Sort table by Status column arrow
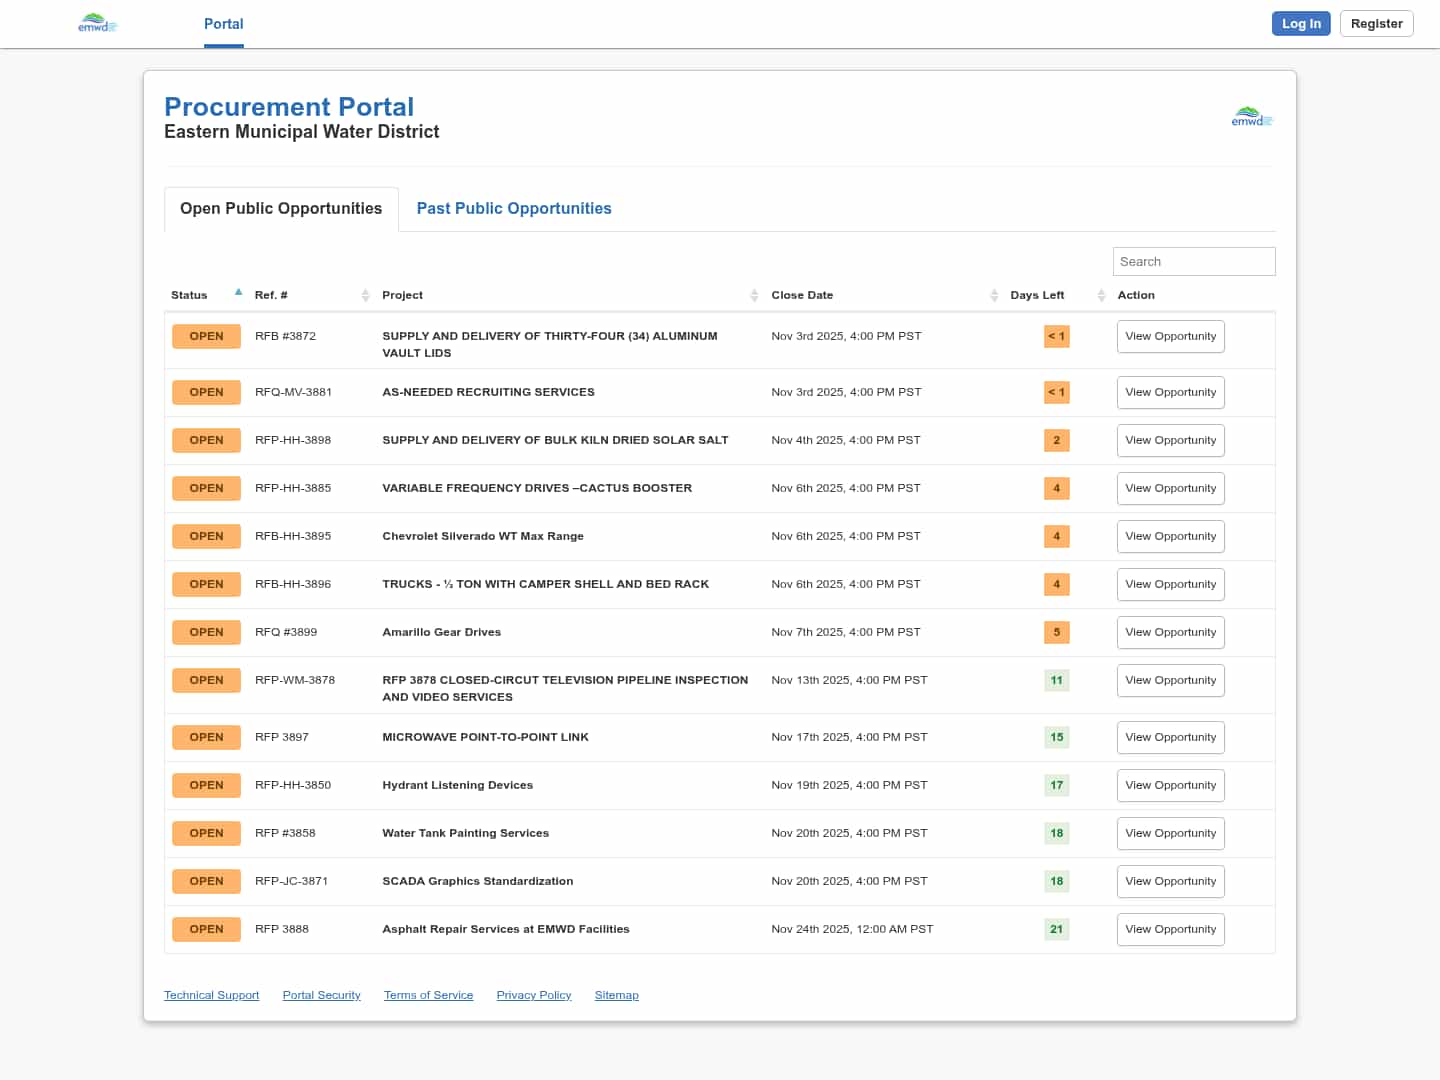The image size is (1440, 1080). coord(238,293)
